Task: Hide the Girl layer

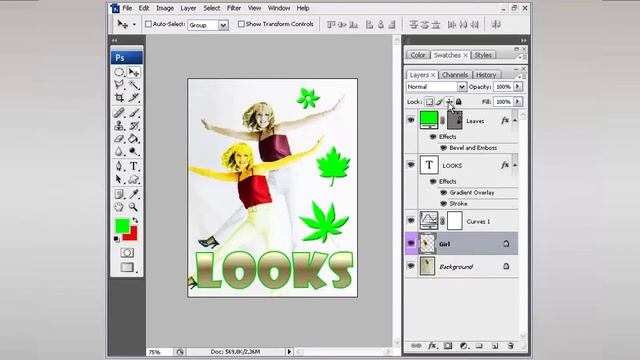Action: coord(411,243)
